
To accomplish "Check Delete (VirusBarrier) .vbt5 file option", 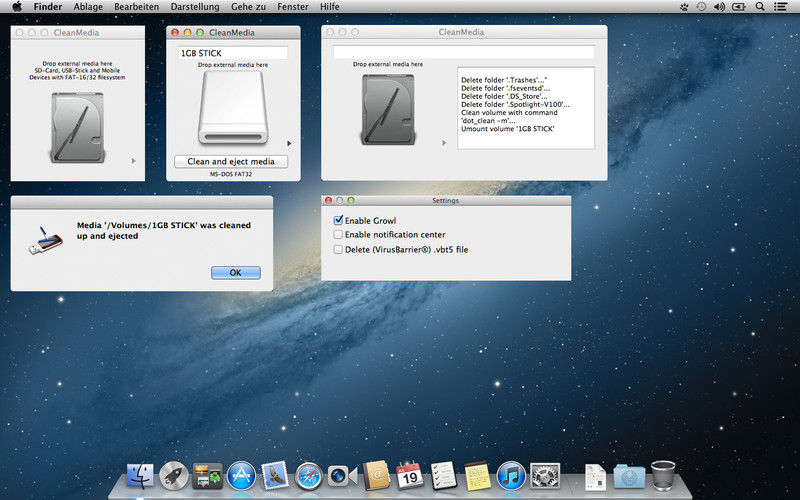I will [x=338, y=250].
